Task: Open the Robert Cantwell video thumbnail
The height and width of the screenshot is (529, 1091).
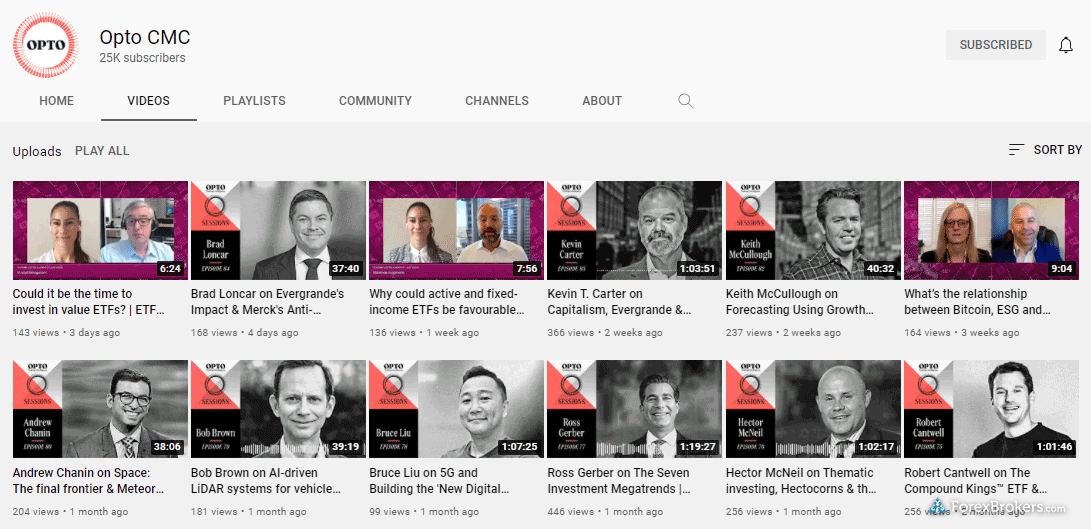Action: 991,409
